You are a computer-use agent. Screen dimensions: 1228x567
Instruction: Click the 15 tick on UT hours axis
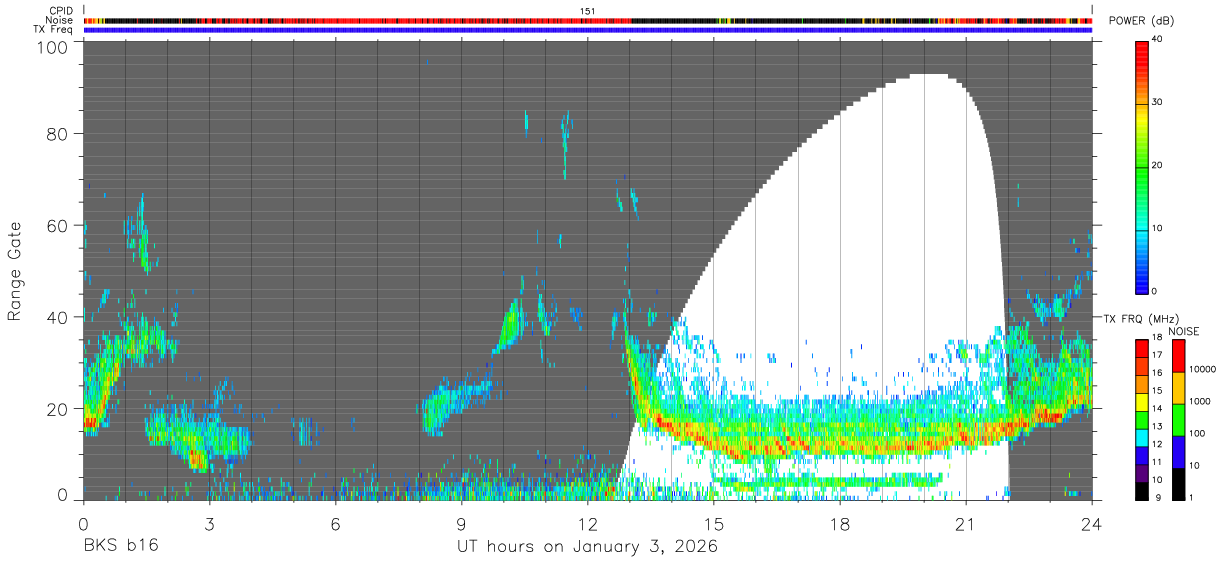point(714,523)
